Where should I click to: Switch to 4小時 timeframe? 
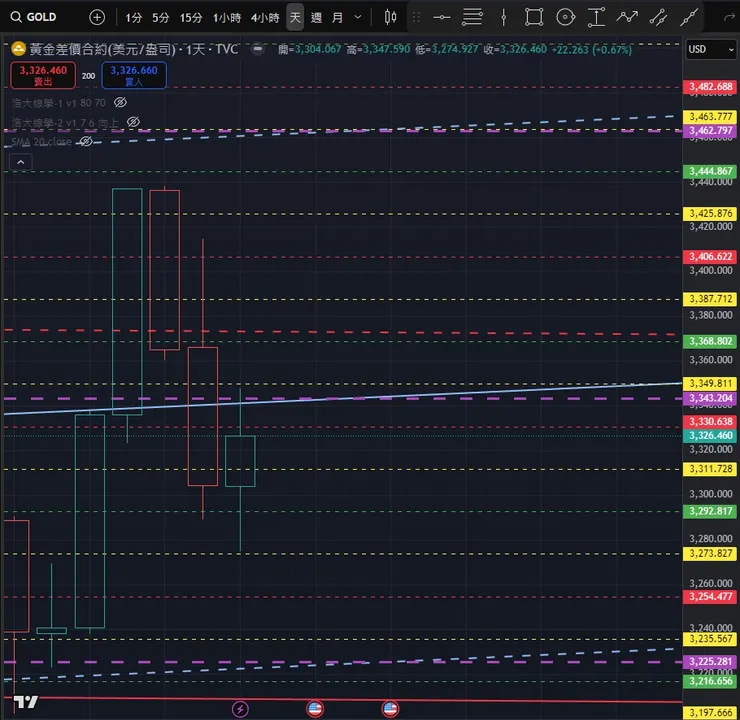(265, 18)
